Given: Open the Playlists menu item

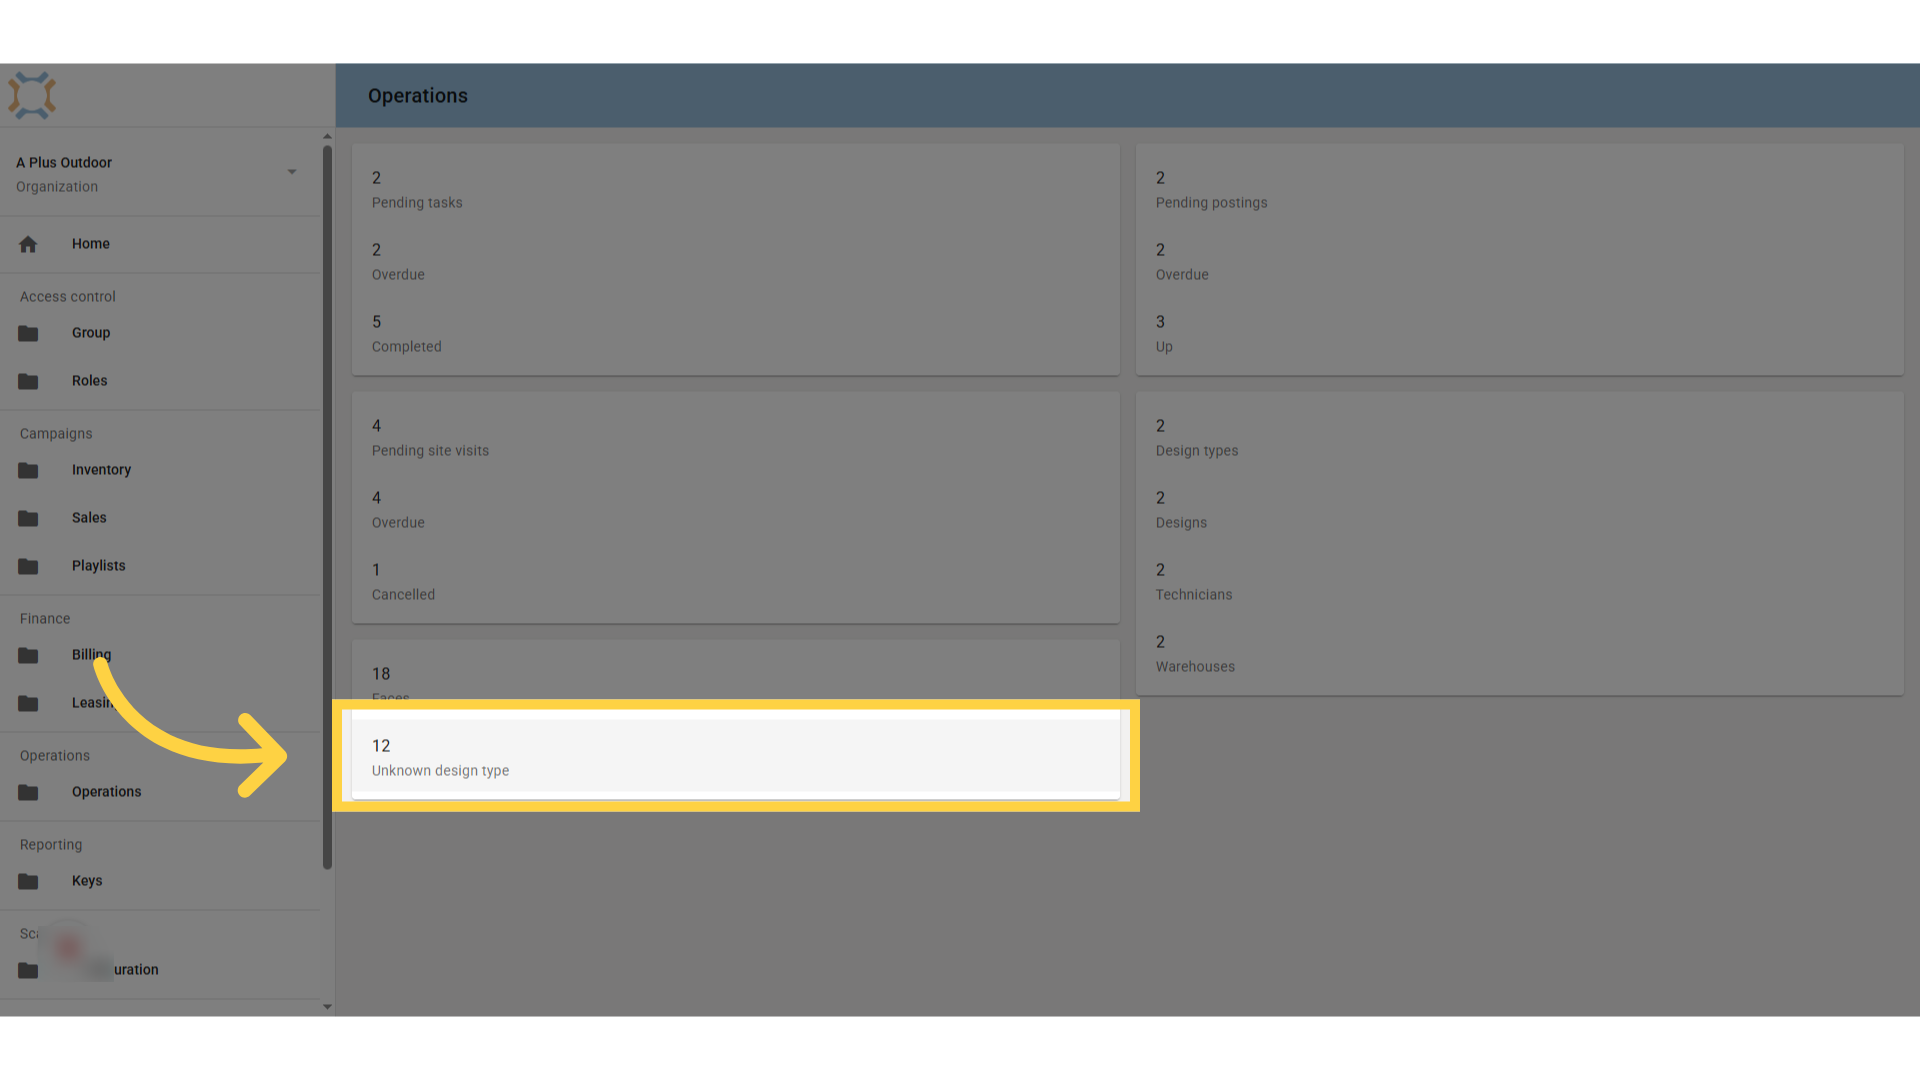Looking at the screenshot, I should pos(160,566).
